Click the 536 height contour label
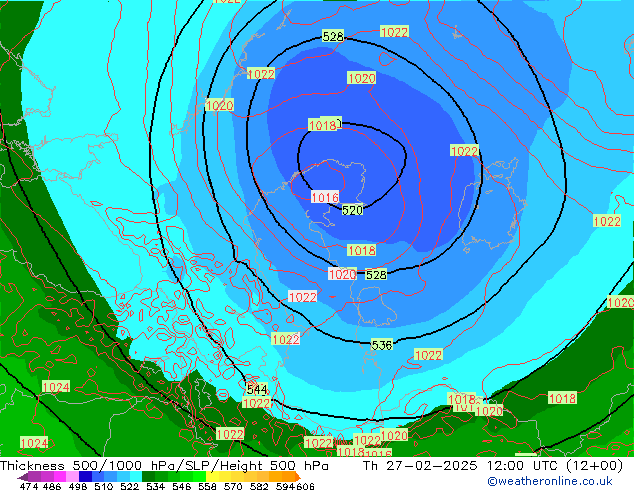The image size is (634, 490). coord(382,345)
